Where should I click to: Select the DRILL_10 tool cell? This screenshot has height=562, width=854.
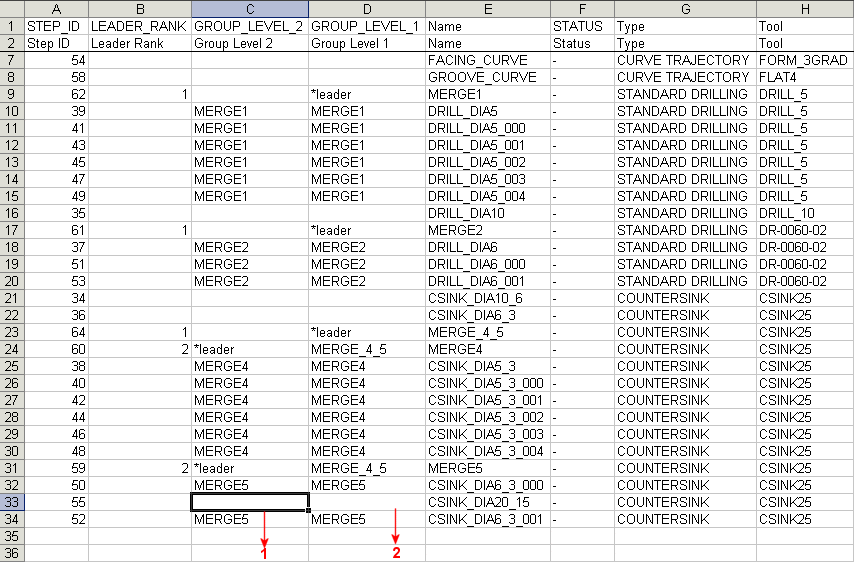point(805,213)
